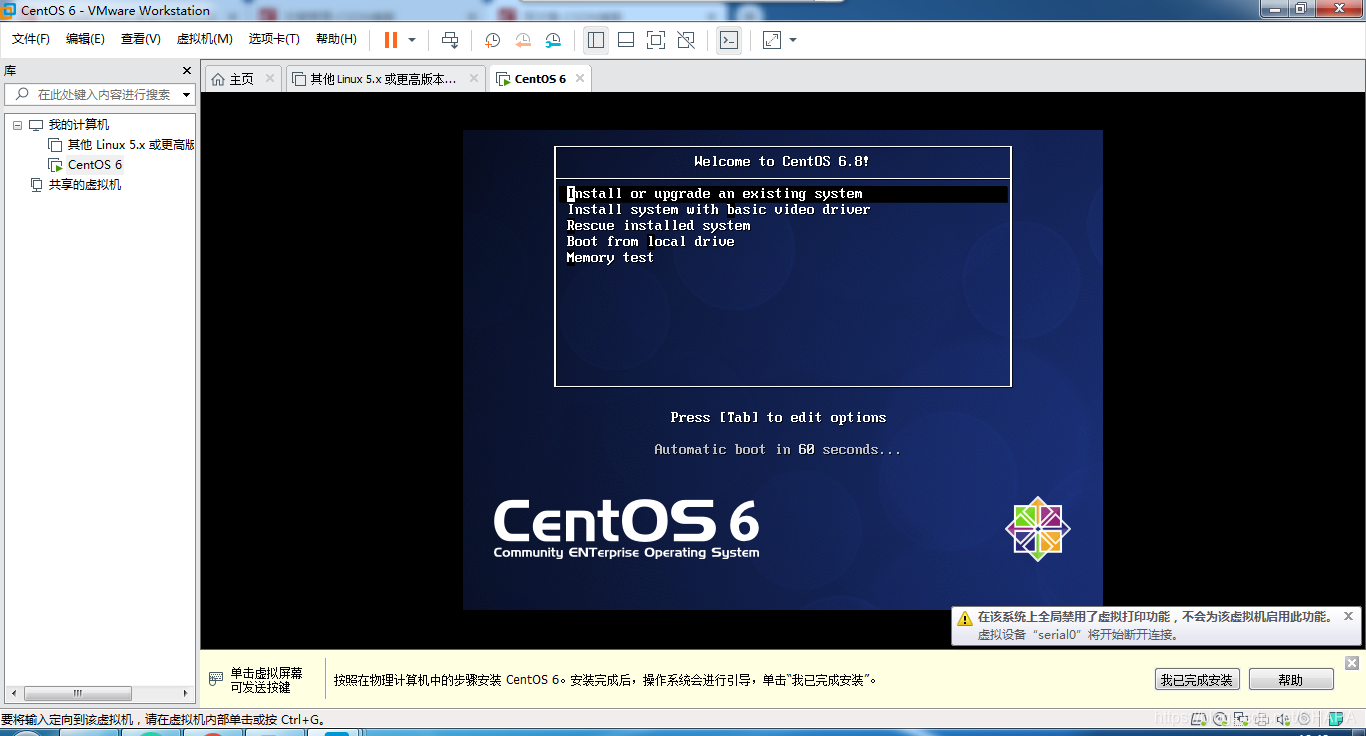Open the stretch display dropdown arrow
The height and width of the screenshot is (736, 1366).
tap(793, 40)
